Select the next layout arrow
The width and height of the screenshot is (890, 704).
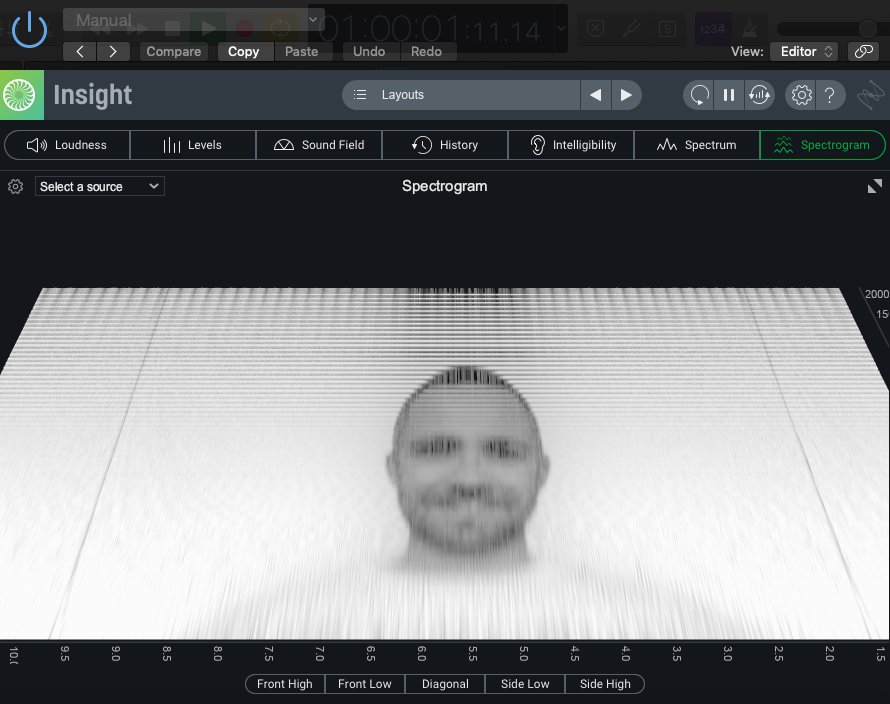click(x=626, y=95)
